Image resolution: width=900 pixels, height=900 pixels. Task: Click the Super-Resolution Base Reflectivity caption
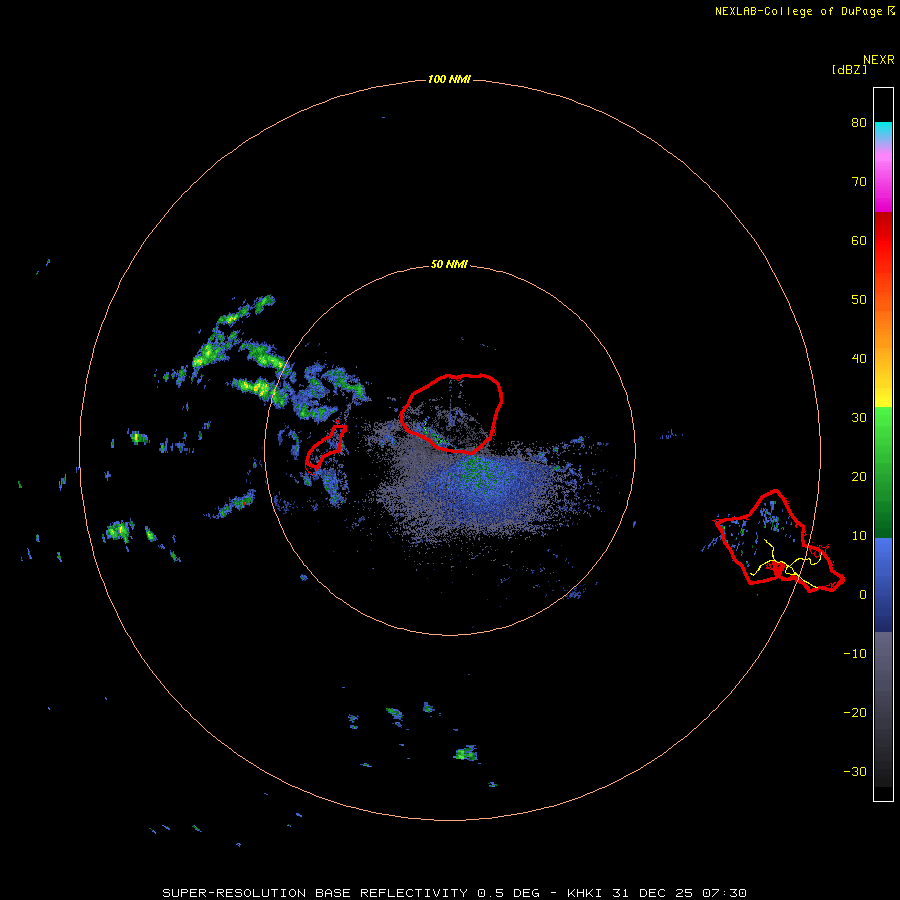tap(455, 893)
